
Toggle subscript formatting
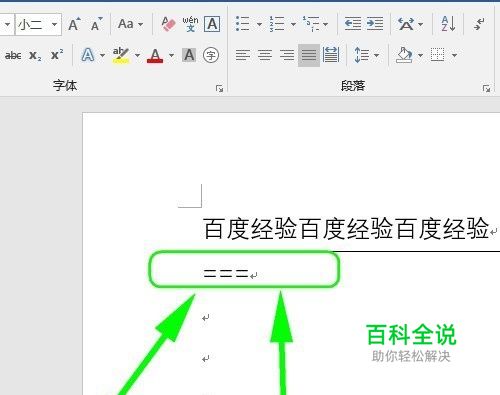tap(35, 56)
